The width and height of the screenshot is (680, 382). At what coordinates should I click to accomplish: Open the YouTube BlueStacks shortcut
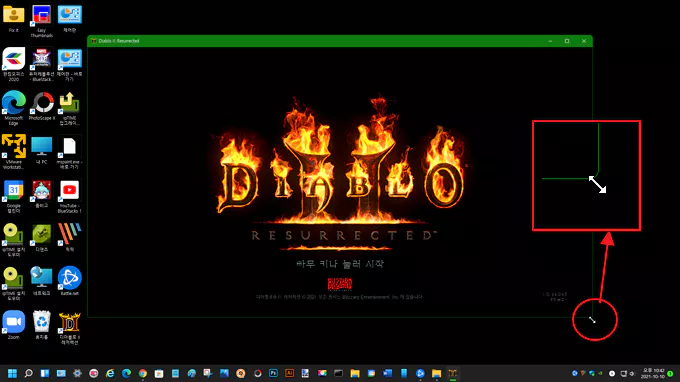(69, 196)
